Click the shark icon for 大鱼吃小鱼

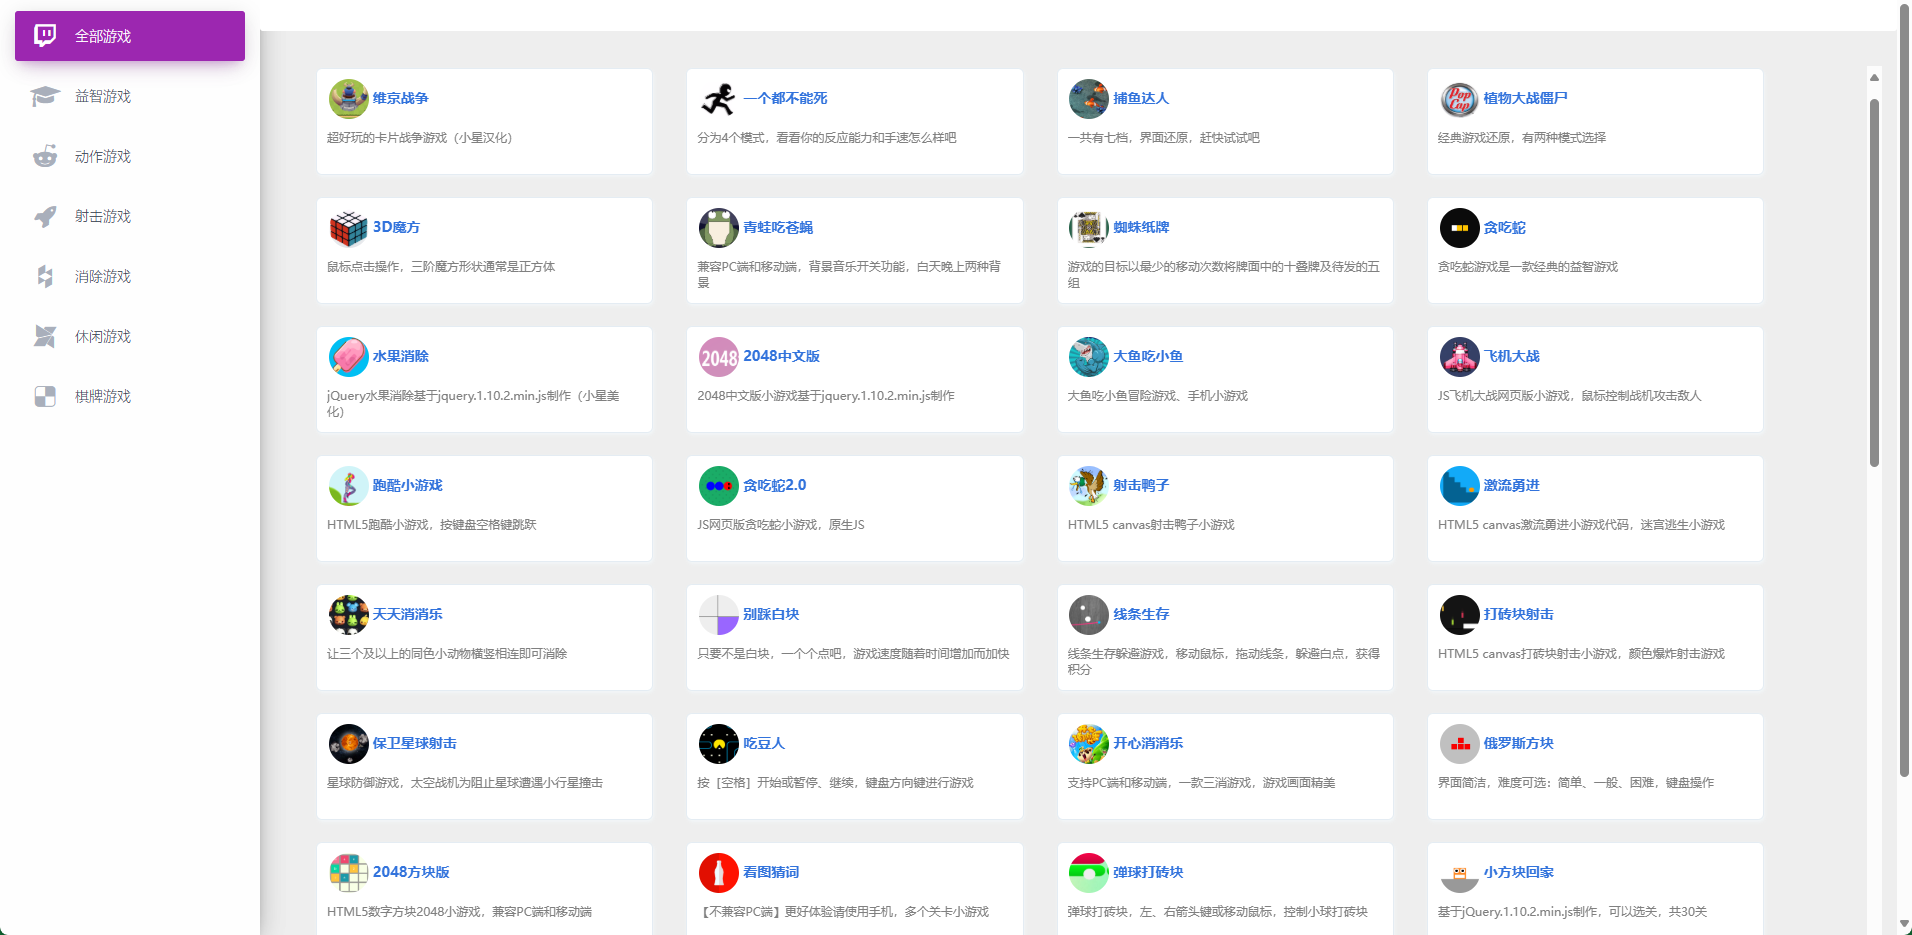[x=1088, y=357]
